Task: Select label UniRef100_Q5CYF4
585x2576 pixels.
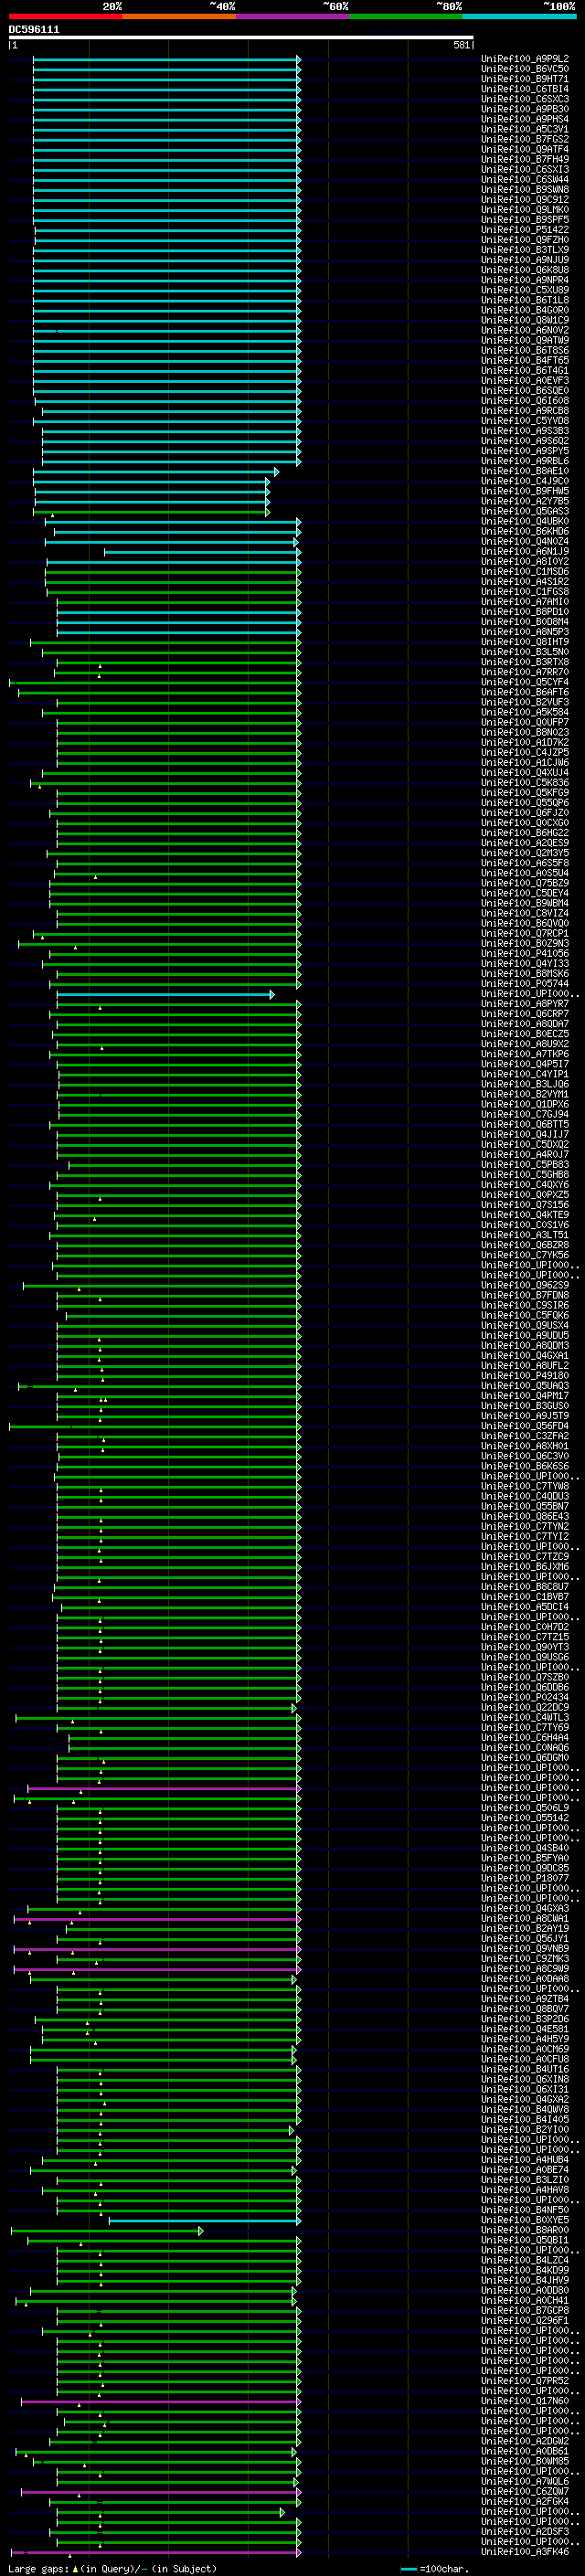Action: [525, 682]
